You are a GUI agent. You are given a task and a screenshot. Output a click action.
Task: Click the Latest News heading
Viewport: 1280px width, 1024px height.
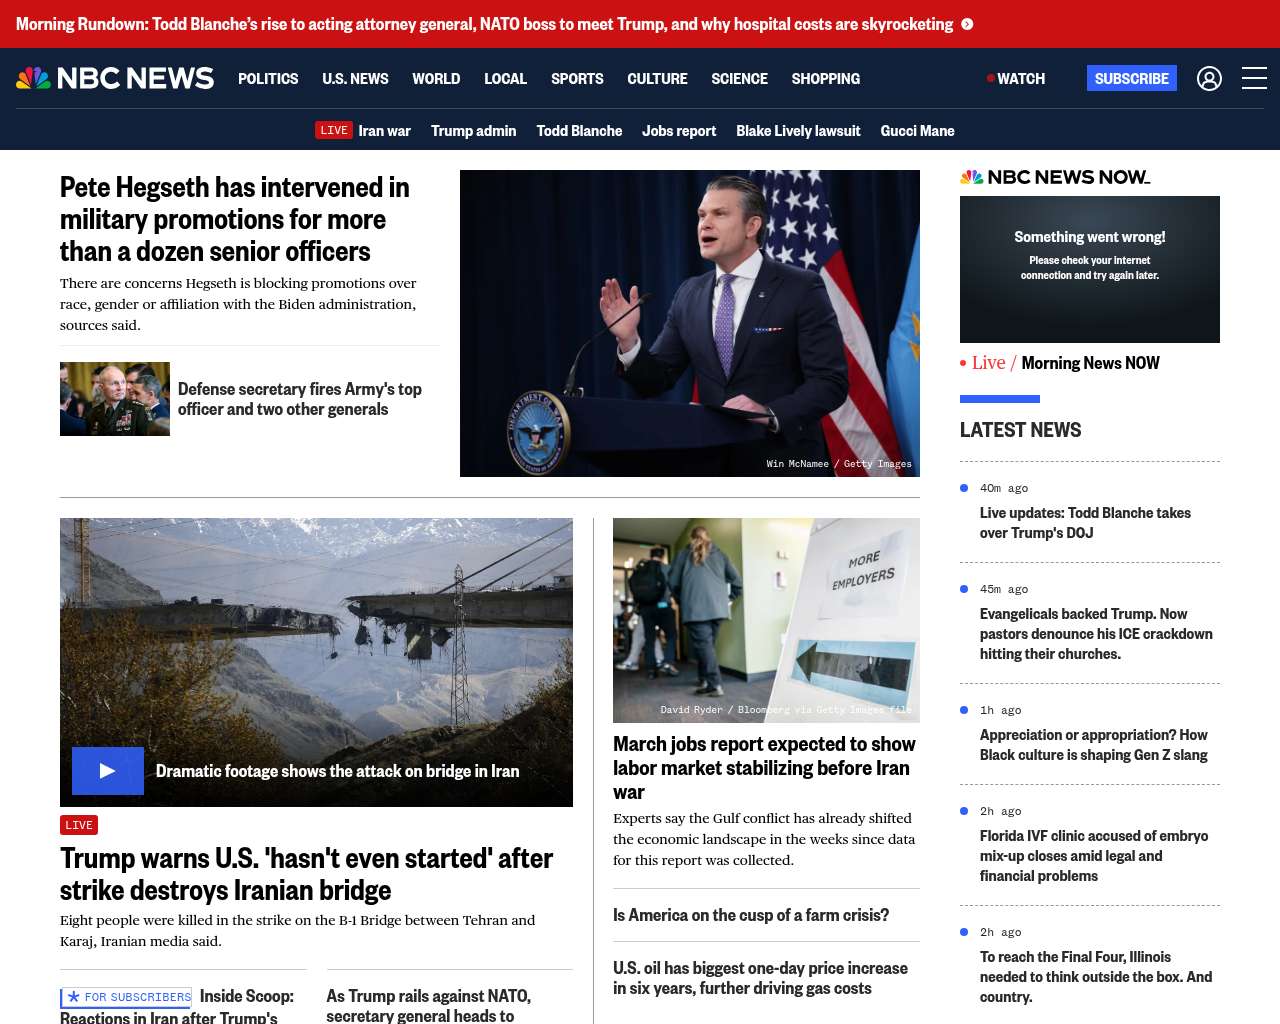point(1020,430)
